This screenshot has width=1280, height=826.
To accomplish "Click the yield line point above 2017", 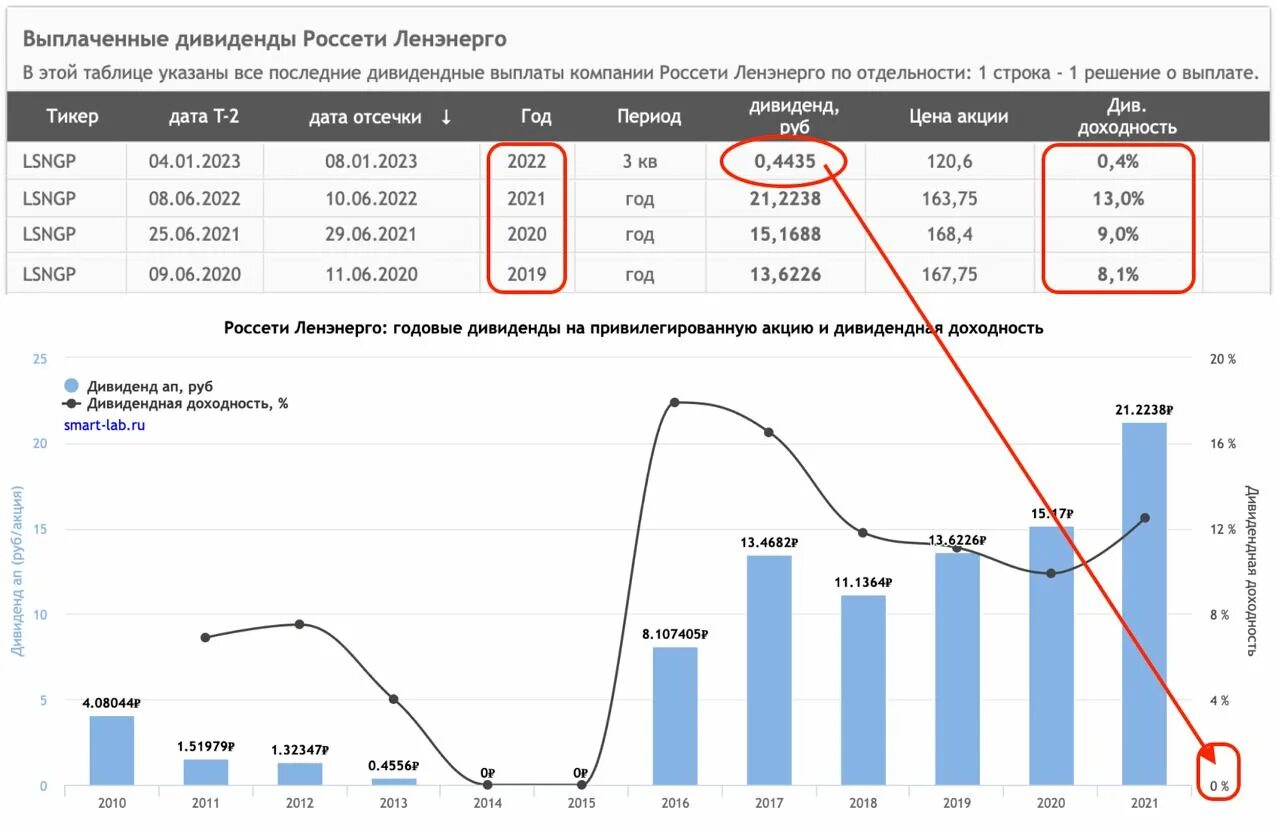I will point(769,432).
